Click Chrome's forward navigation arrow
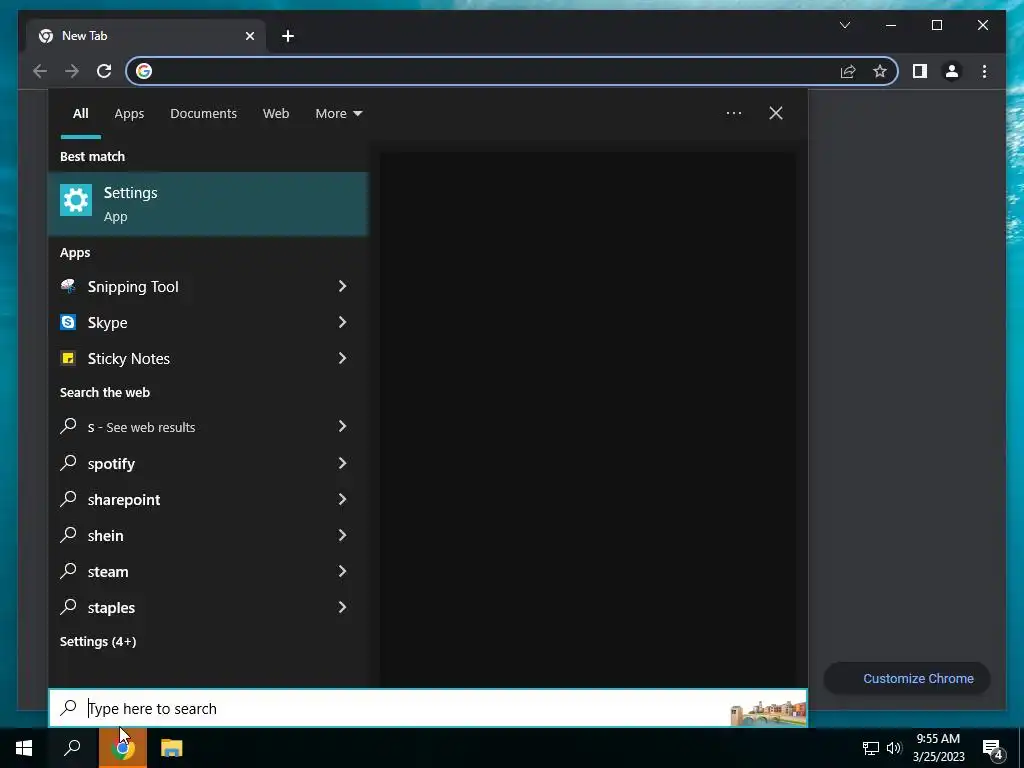The width and height of the screenshot is (1024, 768). tap(72, 71)
